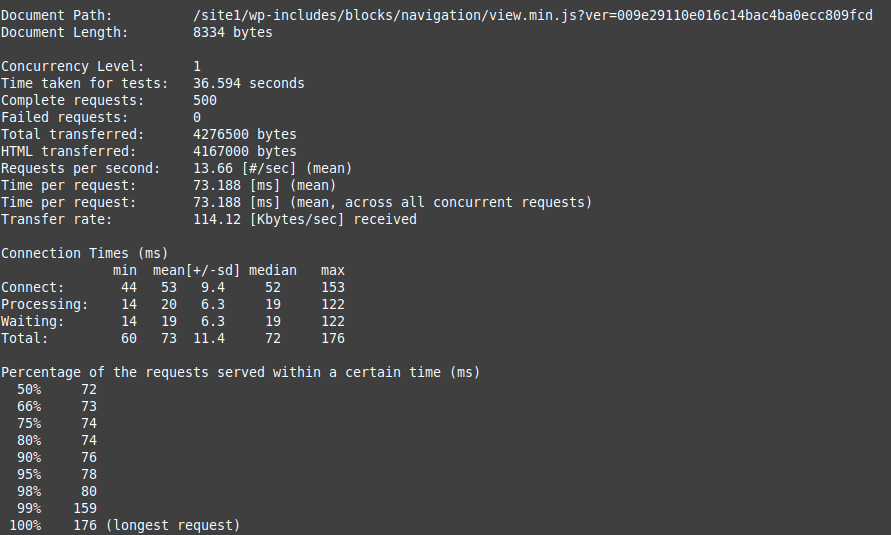Click the Document Path URL text
Screen dimensions: 891x535
(532, 15)
